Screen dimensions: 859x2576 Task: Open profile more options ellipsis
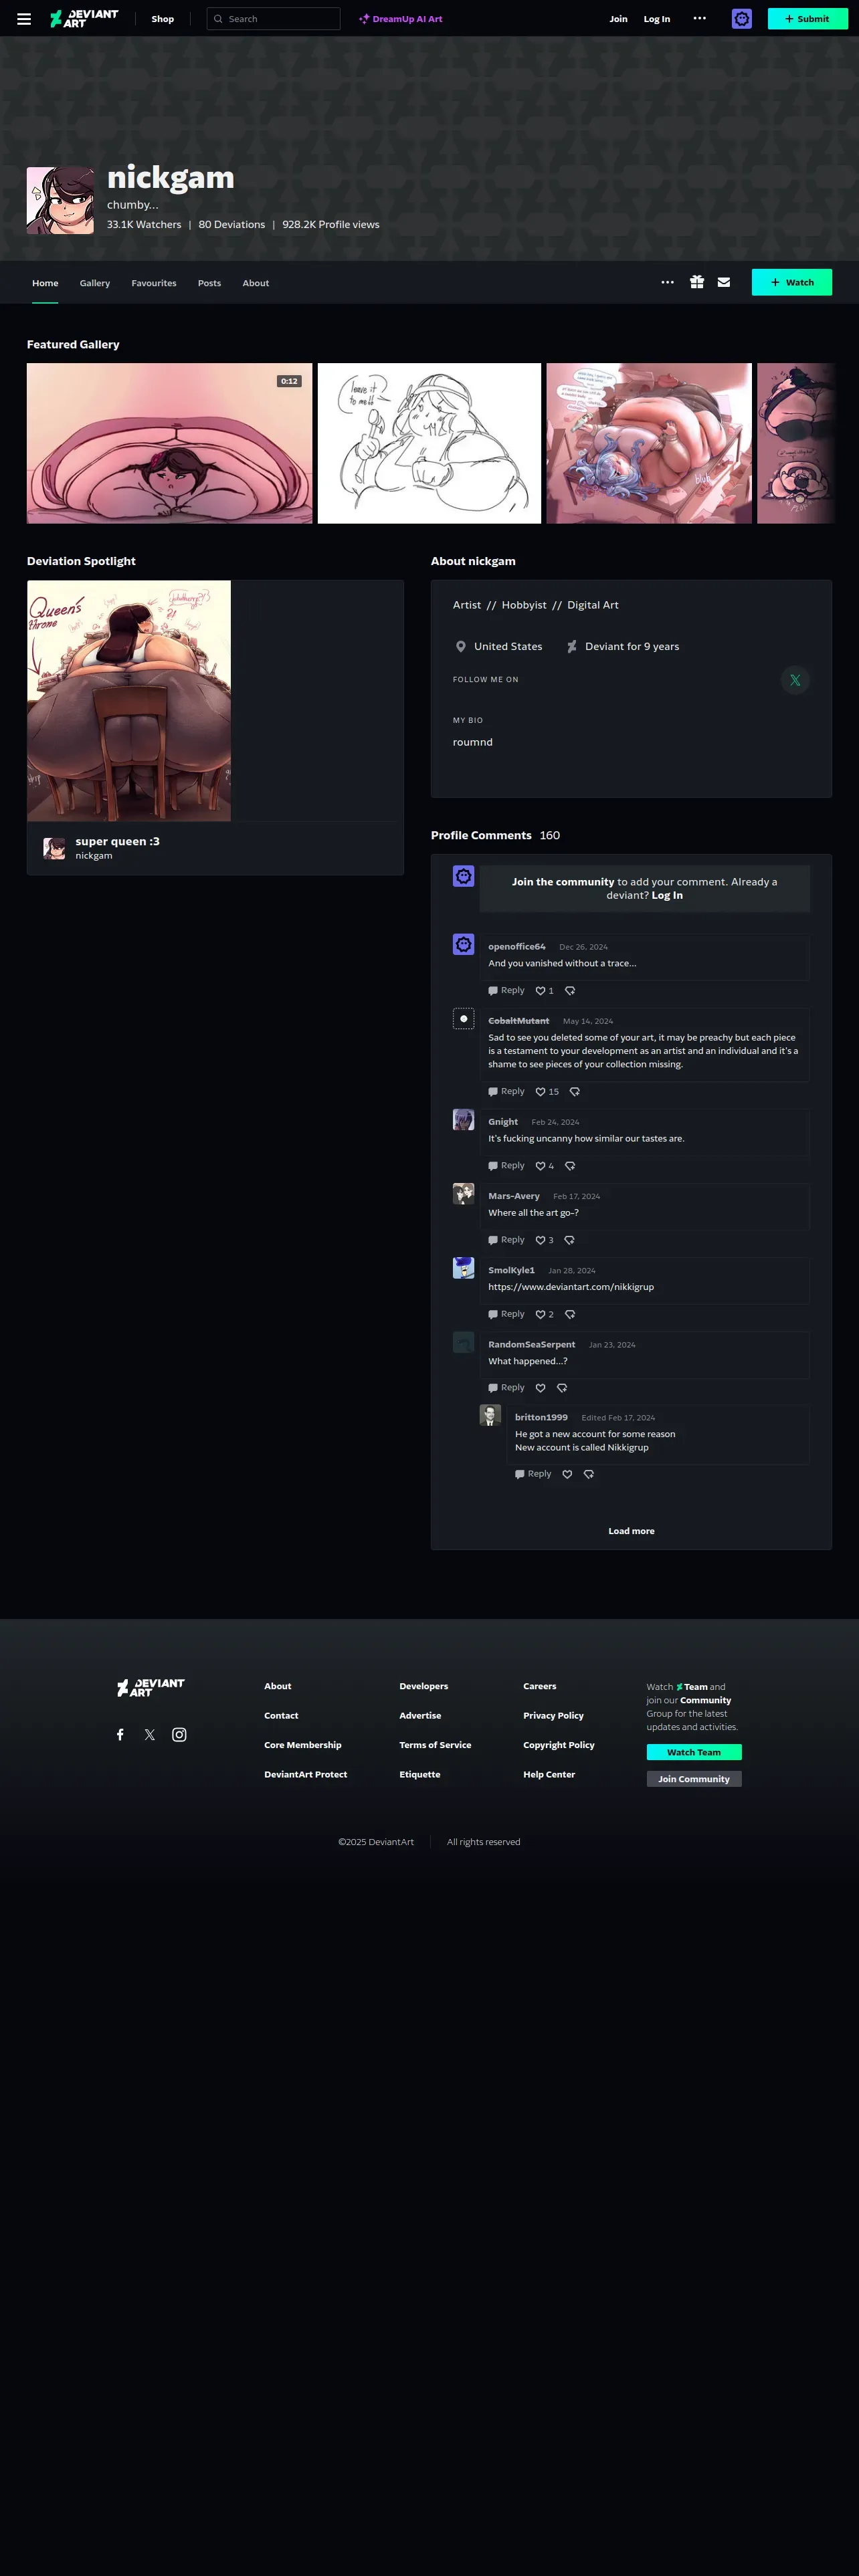click(x=668, y=282)
